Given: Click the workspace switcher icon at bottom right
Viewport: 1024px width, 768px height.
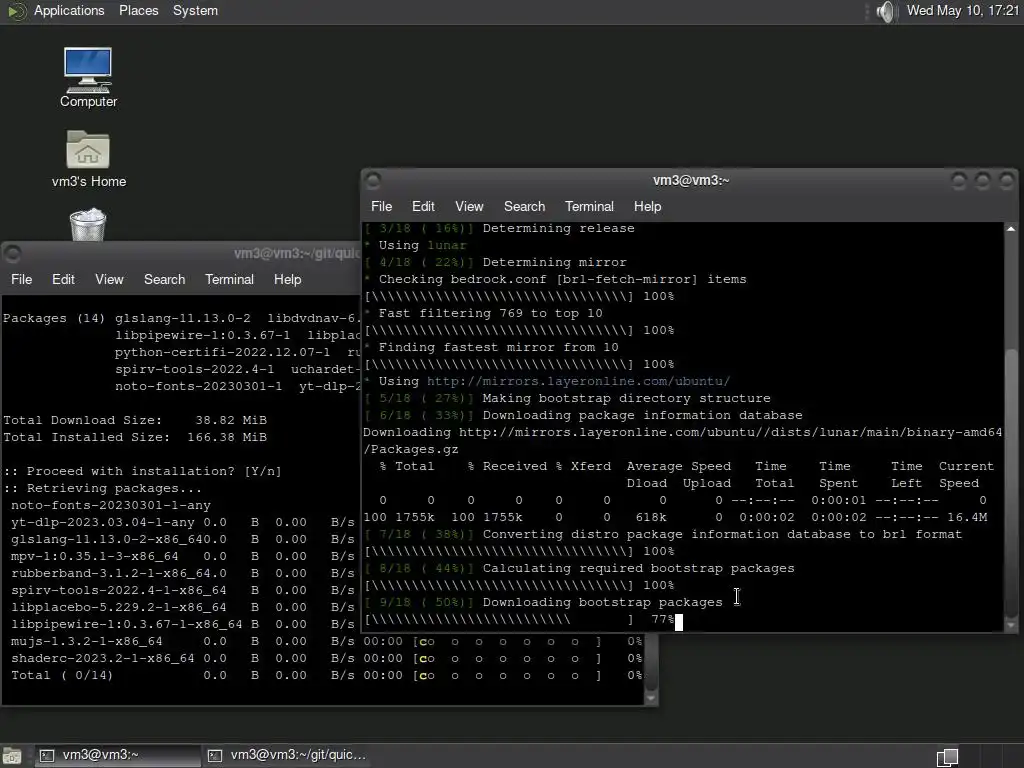Looking at the screenshot, I should (948, 757).
